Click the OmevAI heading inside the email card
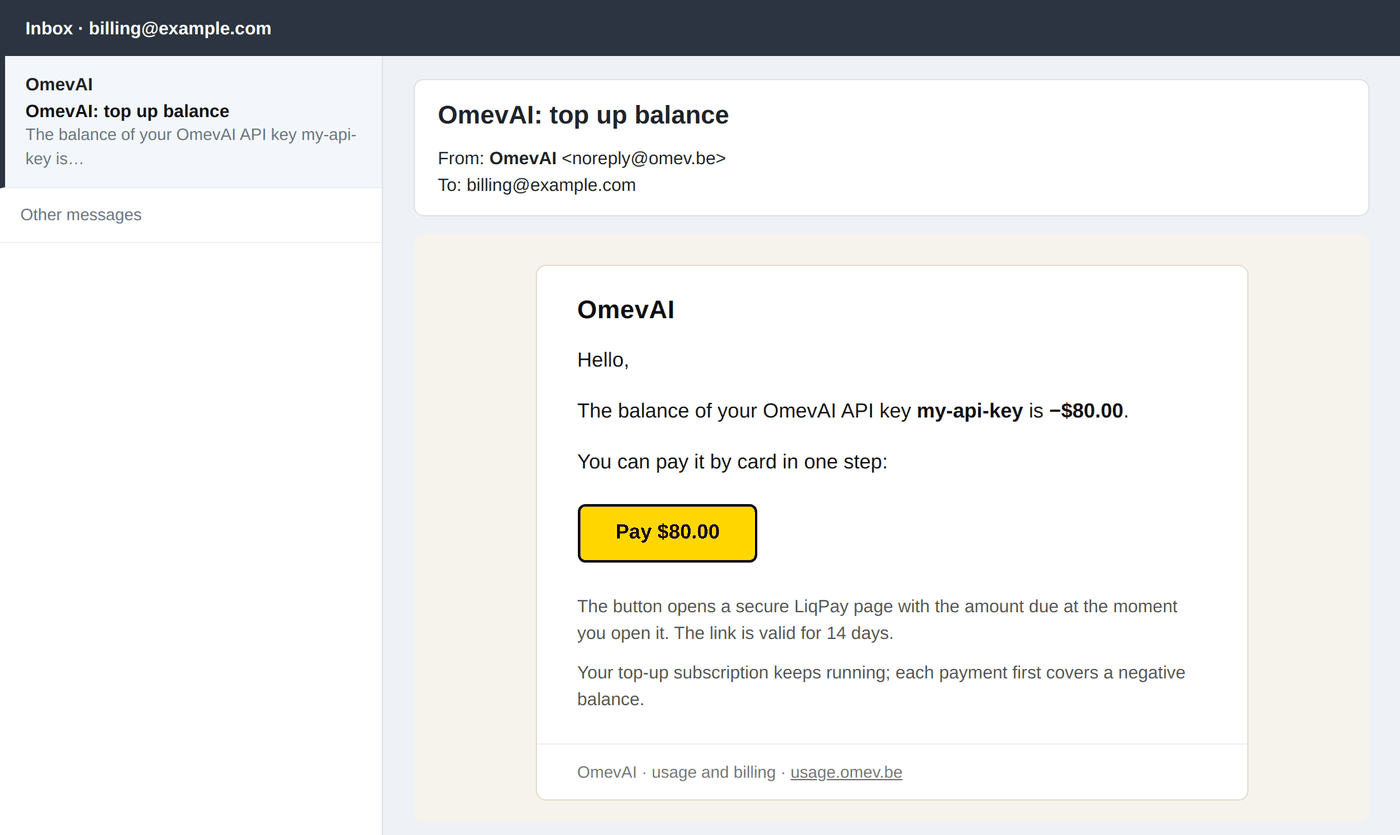This screenshot has height=835, width=1400. click(x=626, y=310)
